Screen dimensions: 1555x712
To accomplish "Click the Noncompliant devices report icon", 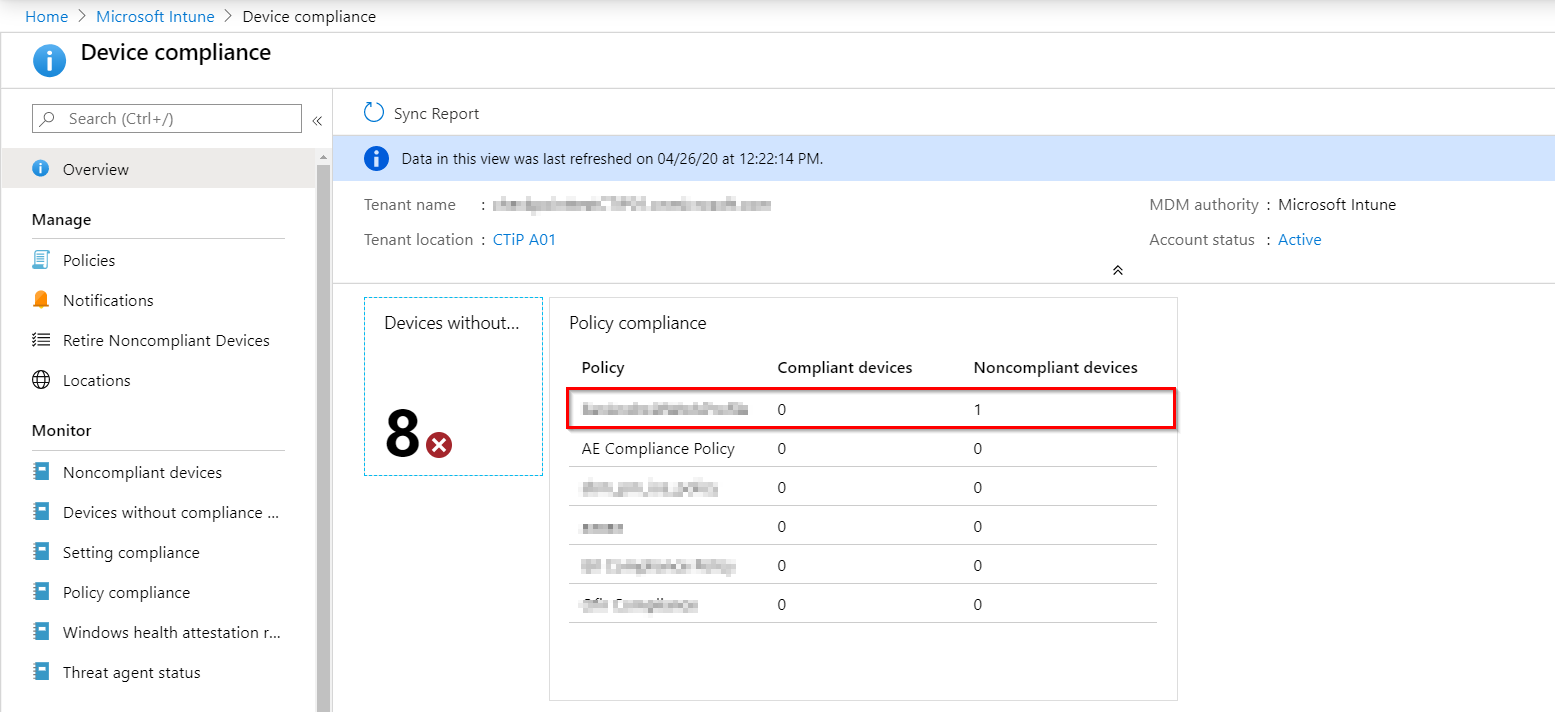I will [41, 472].
